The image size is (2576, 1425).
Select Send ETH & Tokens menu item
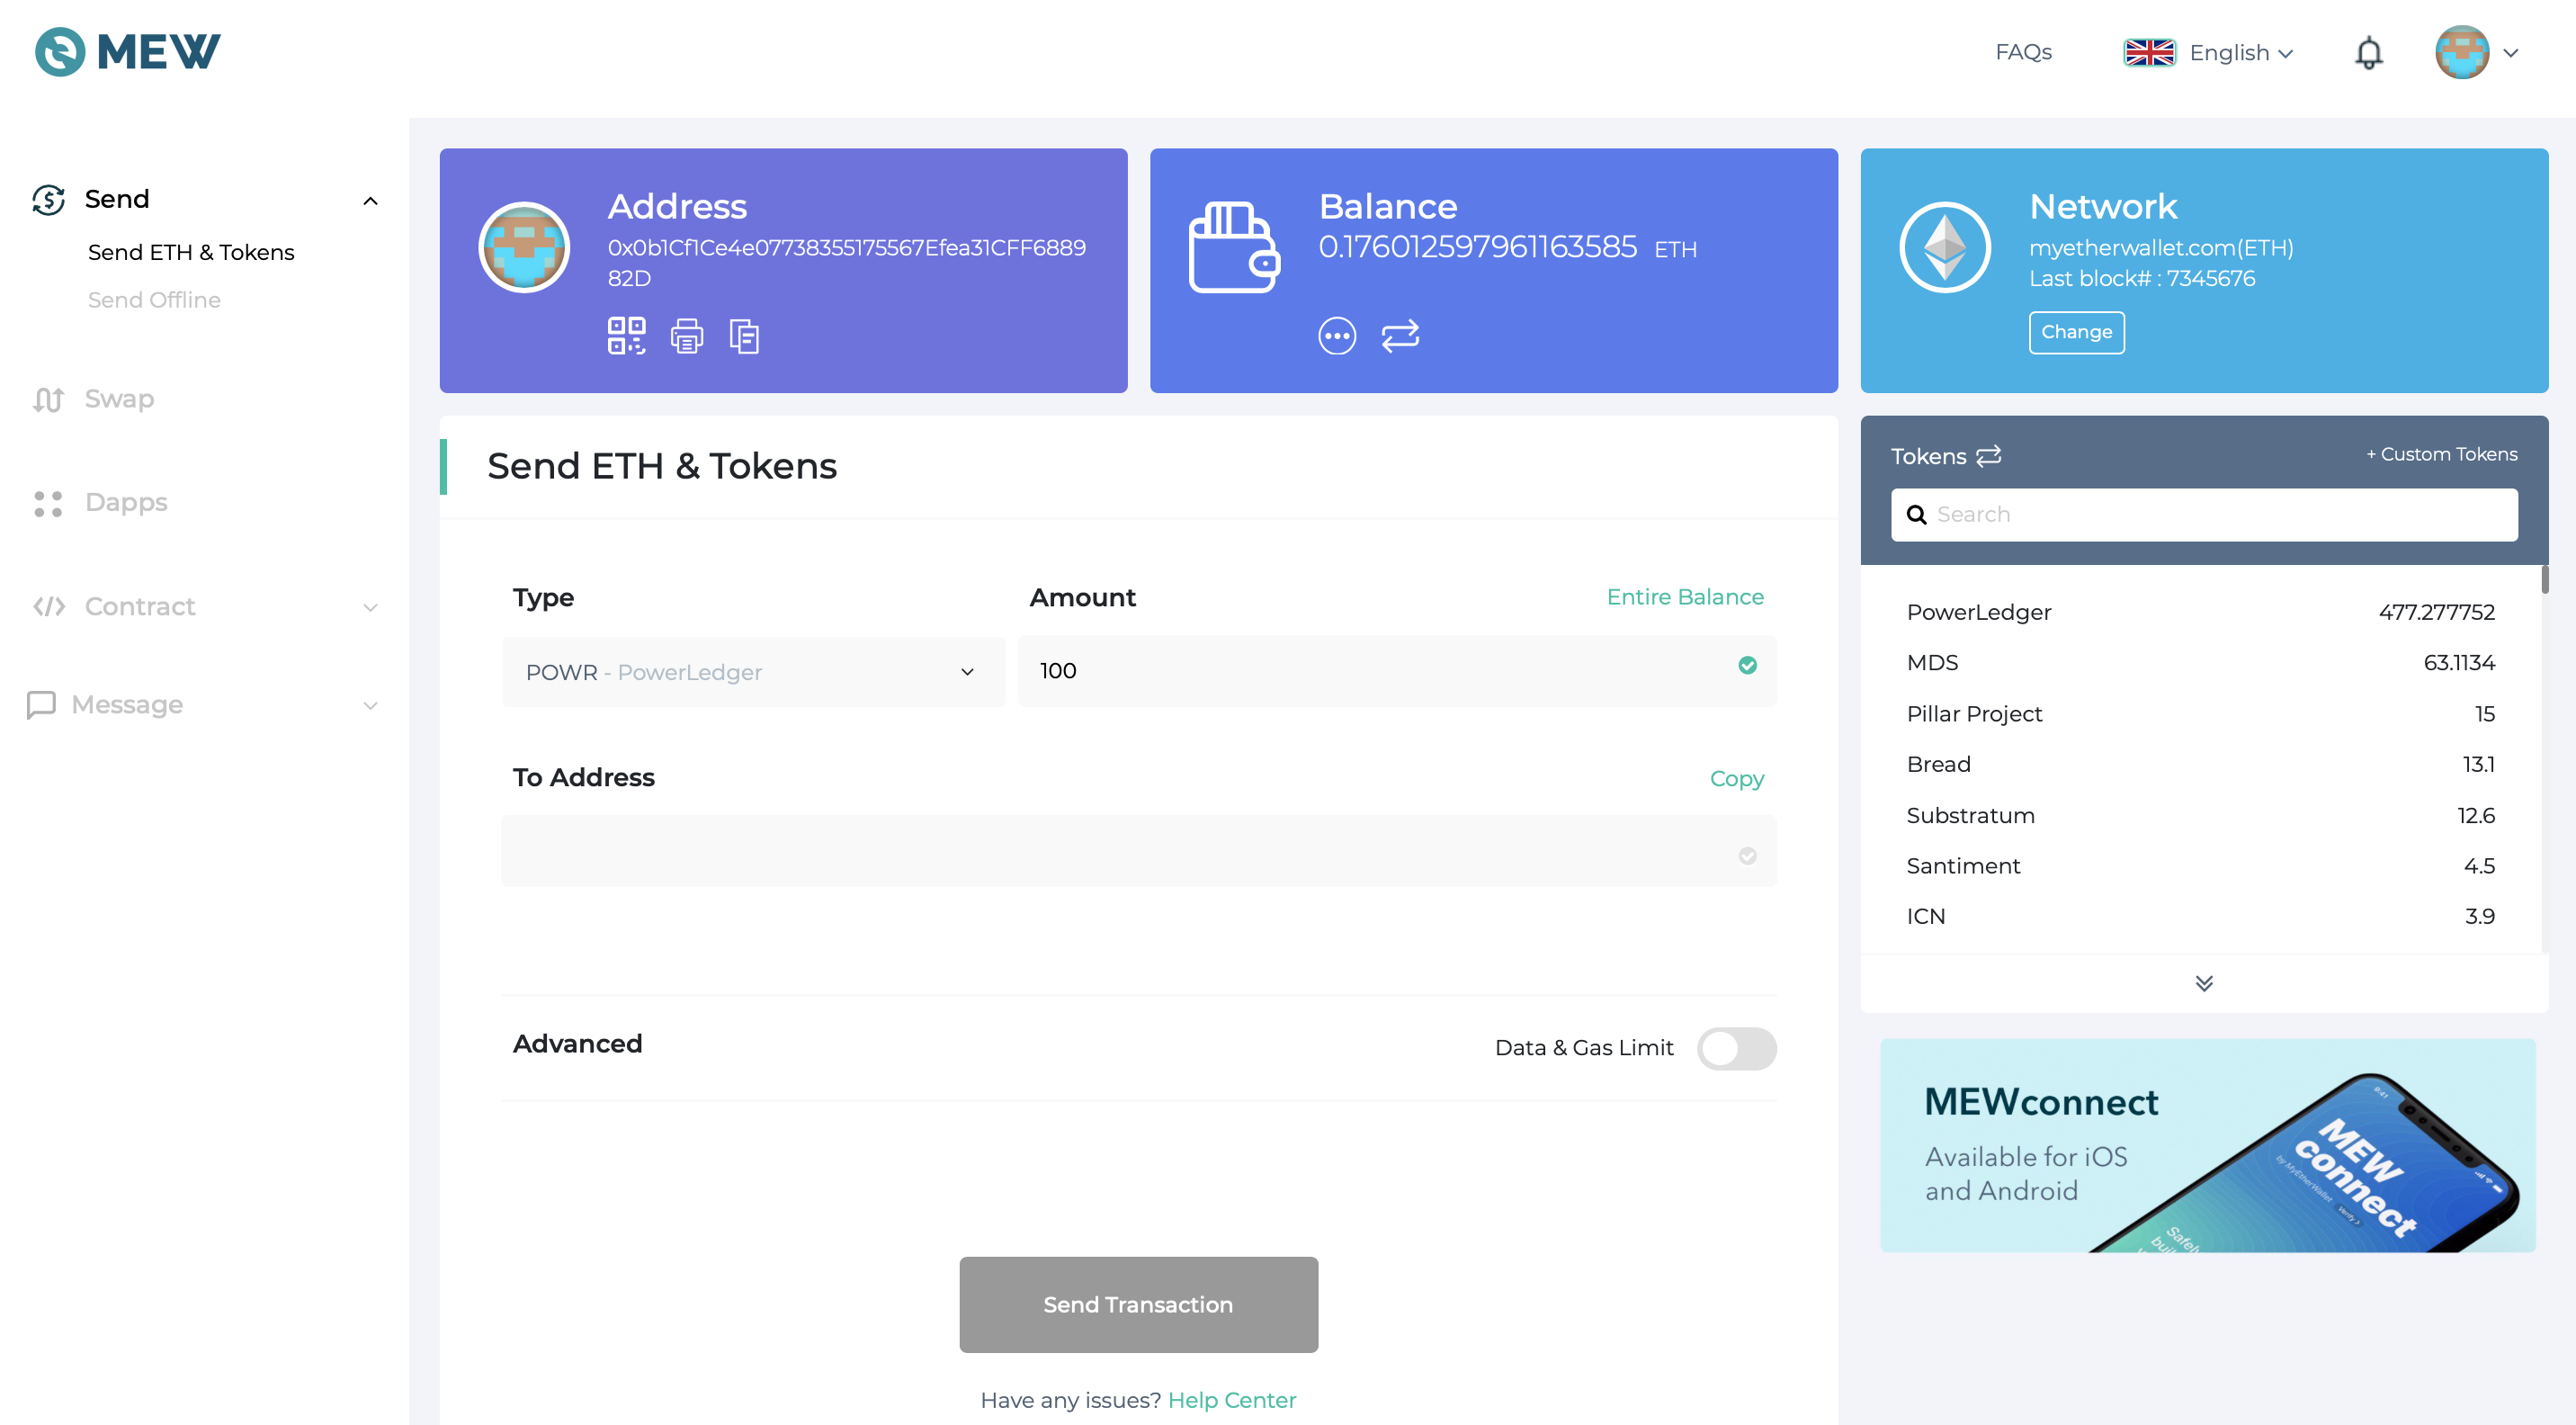191,252
